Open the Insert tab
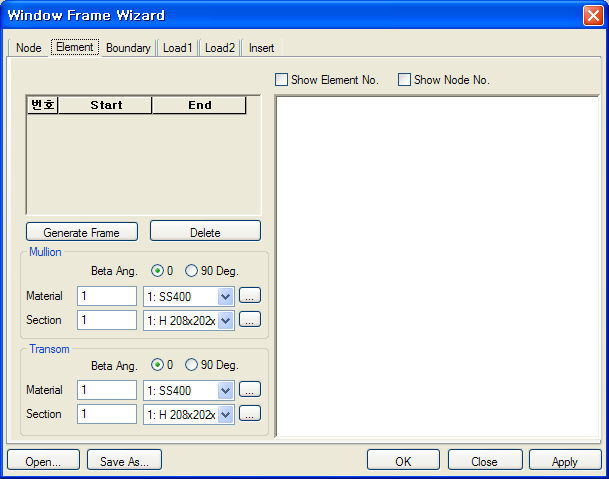 (x=261, y=48)
